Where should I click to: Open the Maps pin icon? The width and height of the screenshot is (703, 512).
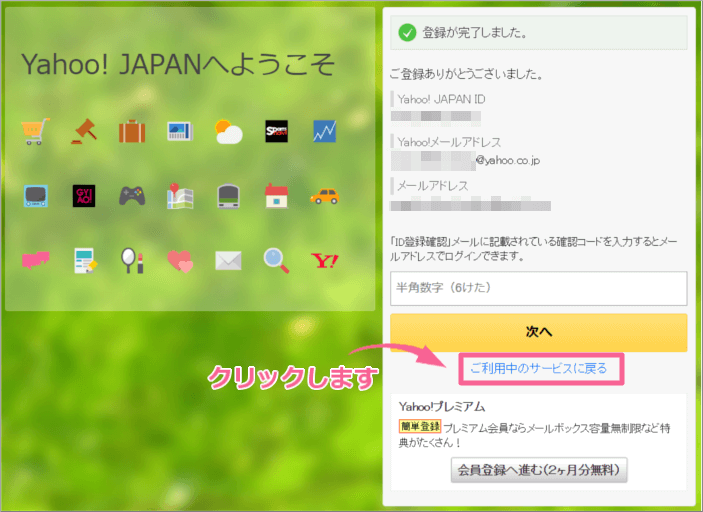tap(180, 196)
